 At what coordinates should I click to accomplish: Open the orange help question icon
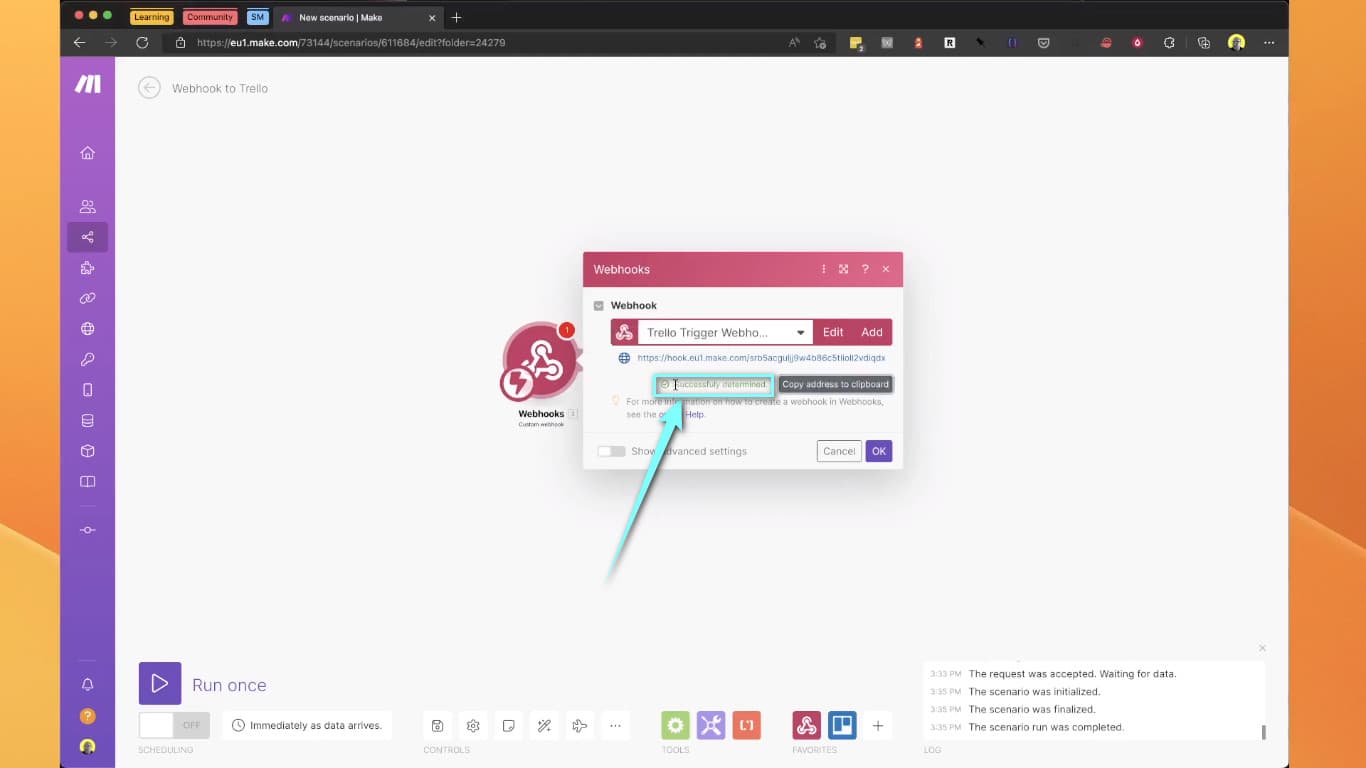88,716
